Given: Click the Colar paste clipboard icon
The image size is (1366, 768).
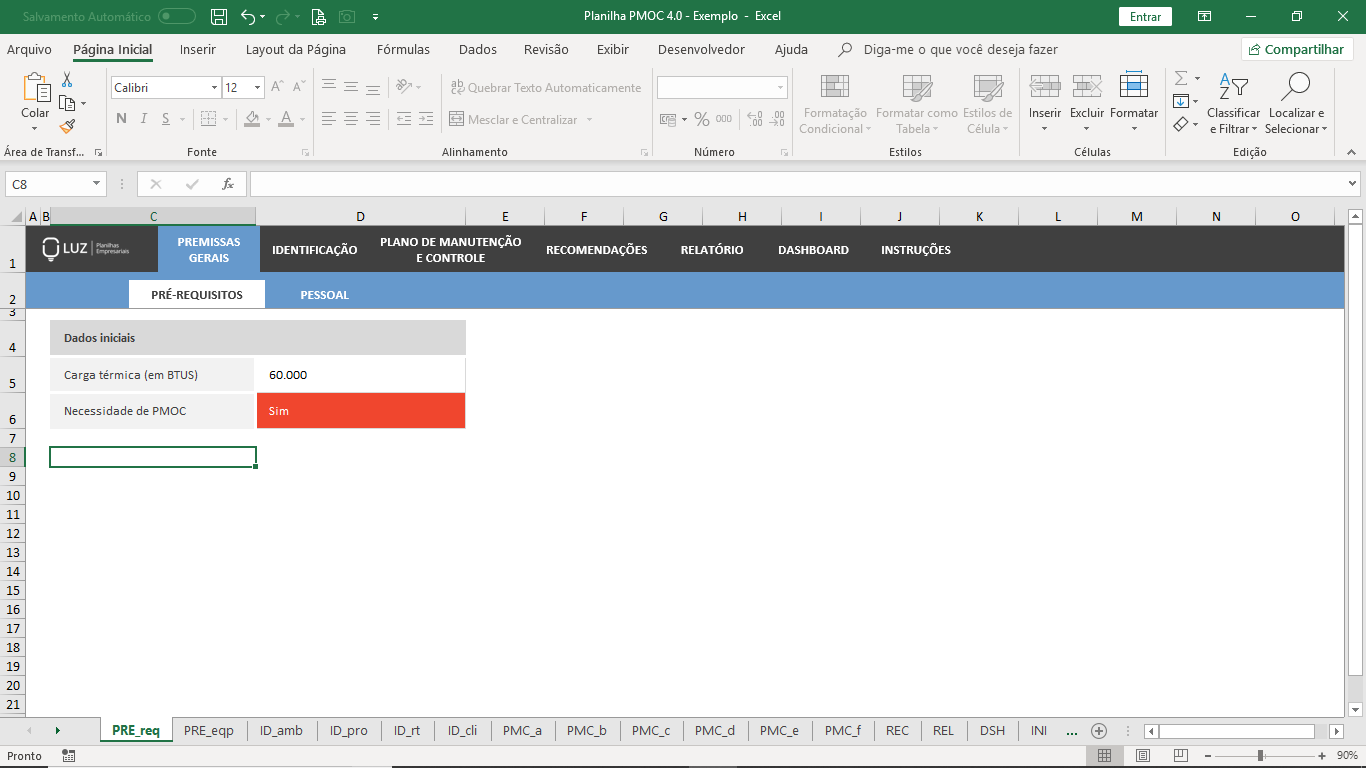Looking at the screenshot, I should [x=36, y=87].
